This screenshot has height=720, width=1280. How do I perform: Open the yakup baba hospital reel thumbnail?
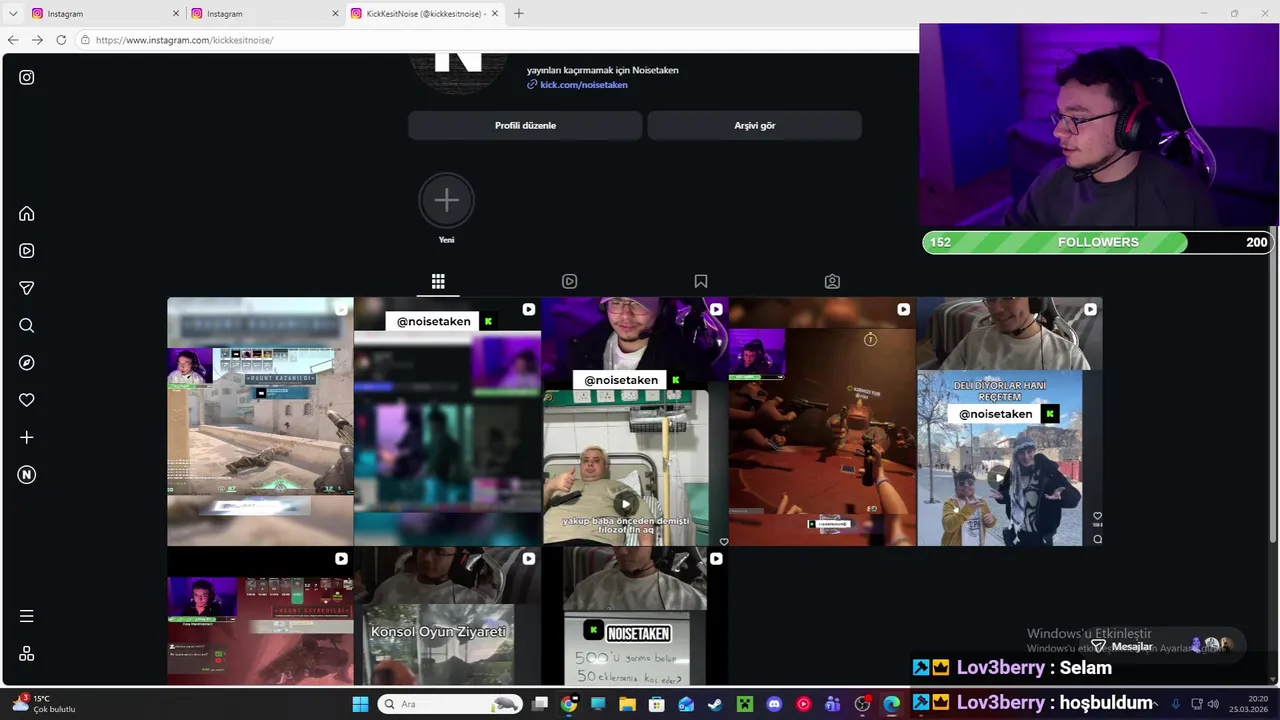pyautogui.click(x=634, y=421)
